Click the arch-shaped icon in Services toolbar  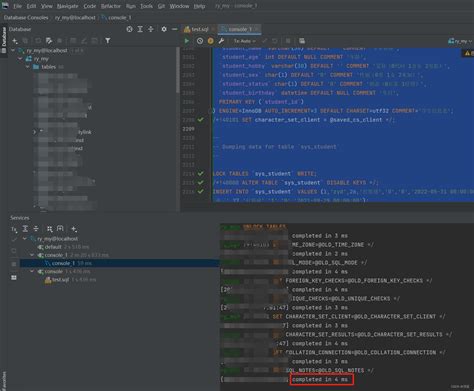click(60, 229)
